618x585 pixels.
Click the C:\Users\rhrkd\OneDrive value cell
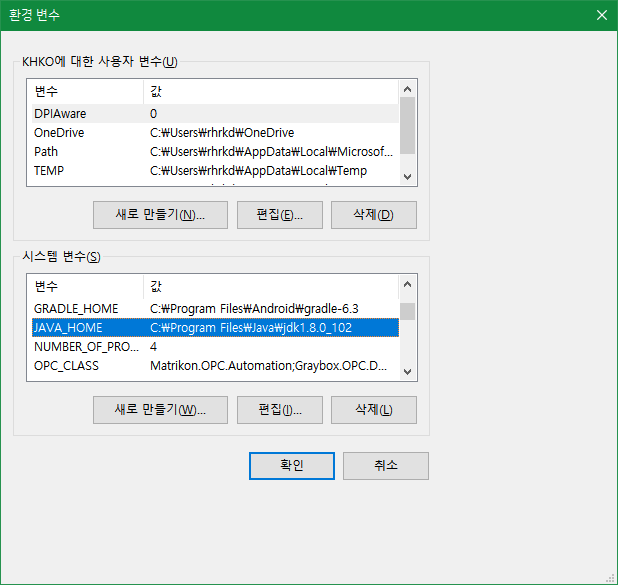(222, 132)
